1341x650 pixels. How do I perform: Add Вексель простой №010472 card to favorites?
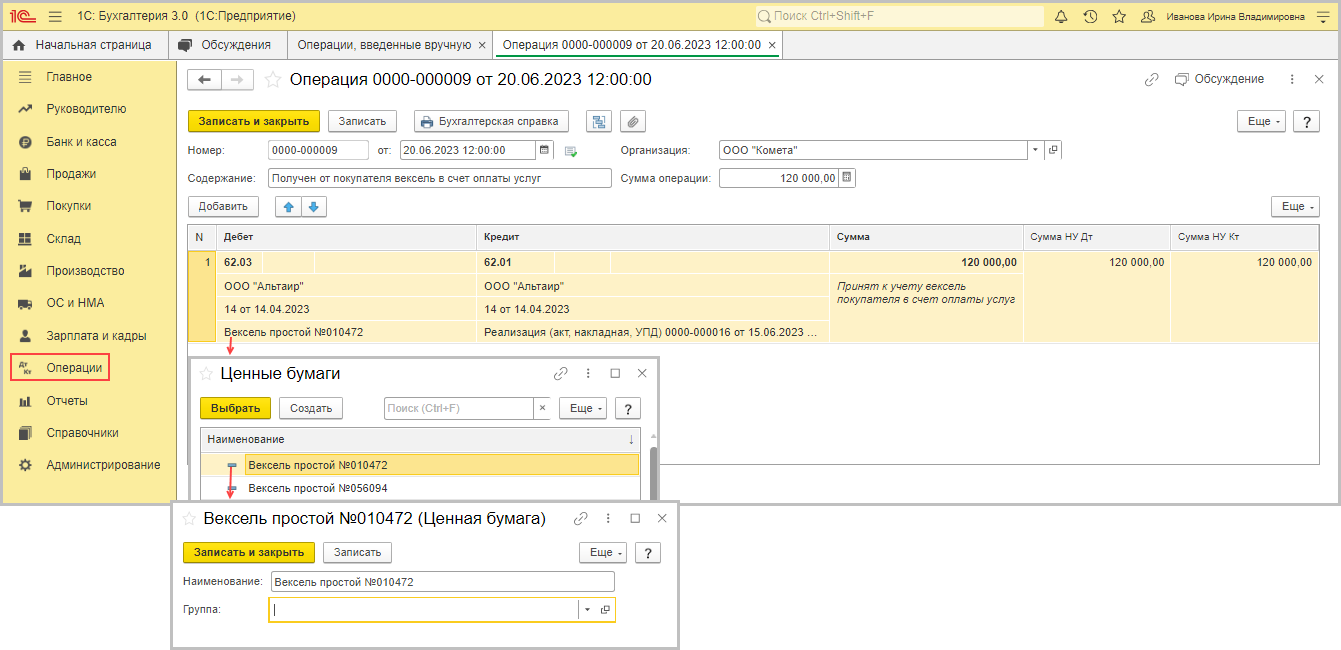point(189,519)
